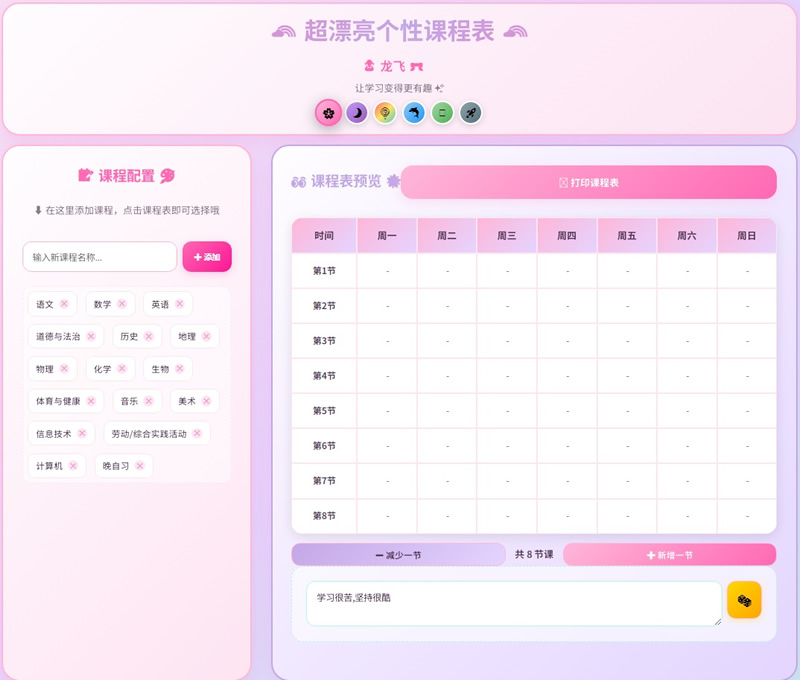Select the 周一 第1节 table cell
Screen dimensions: 800x680
coord(387,271)
